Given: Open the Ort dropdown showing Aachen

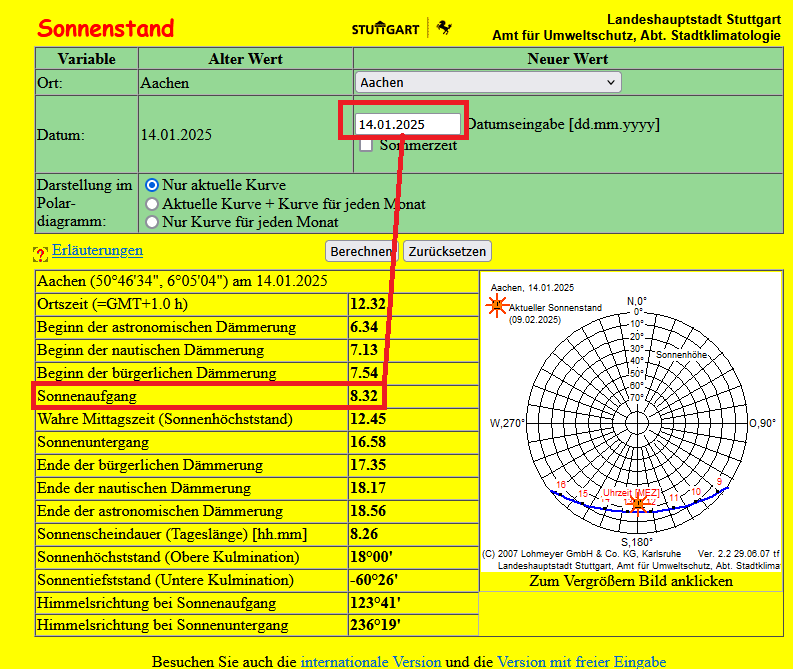Looking at the screenshot, I should point(487,82).
